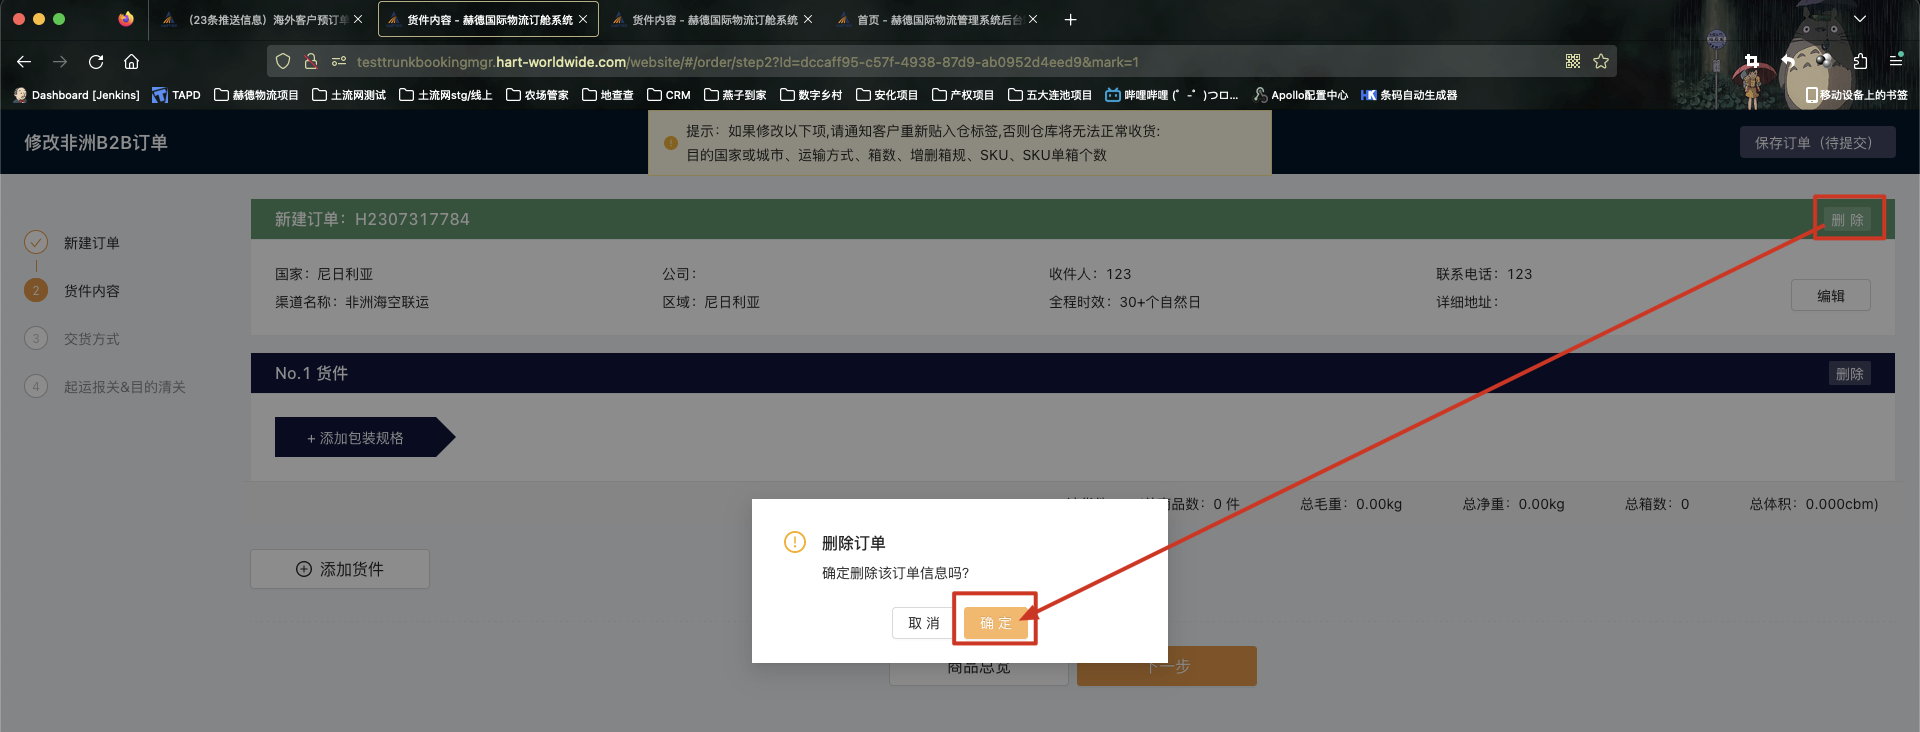1920x732 pixels.
Task: Open the CRM bookmark folder
Action: 669,95
